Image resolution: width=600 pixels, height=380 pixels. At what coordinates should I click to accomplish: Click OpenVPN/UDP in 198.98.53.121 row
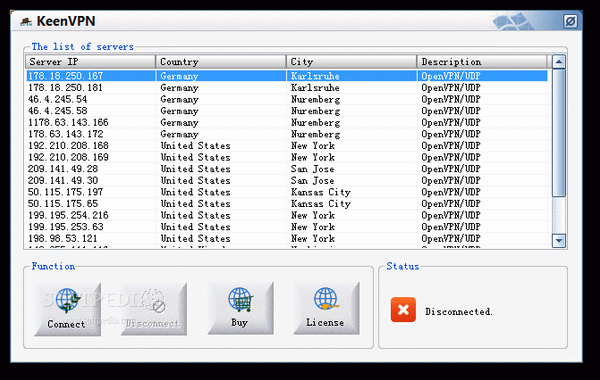(451, 238)
